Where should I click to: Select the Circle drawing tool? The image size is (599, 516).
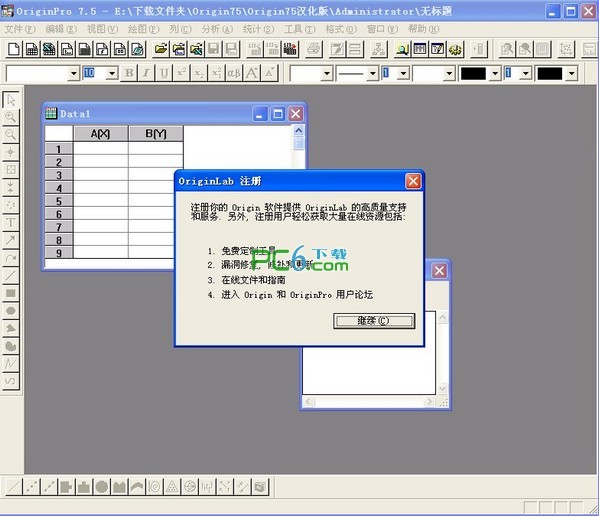[x=11, y=311]
